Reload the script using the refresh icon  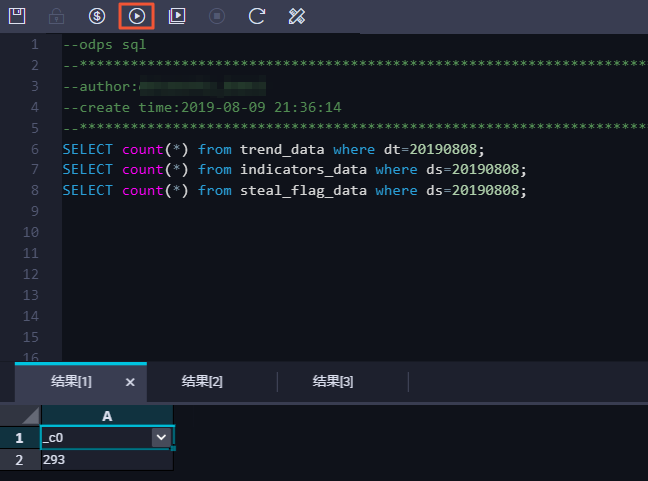[257, 16]
